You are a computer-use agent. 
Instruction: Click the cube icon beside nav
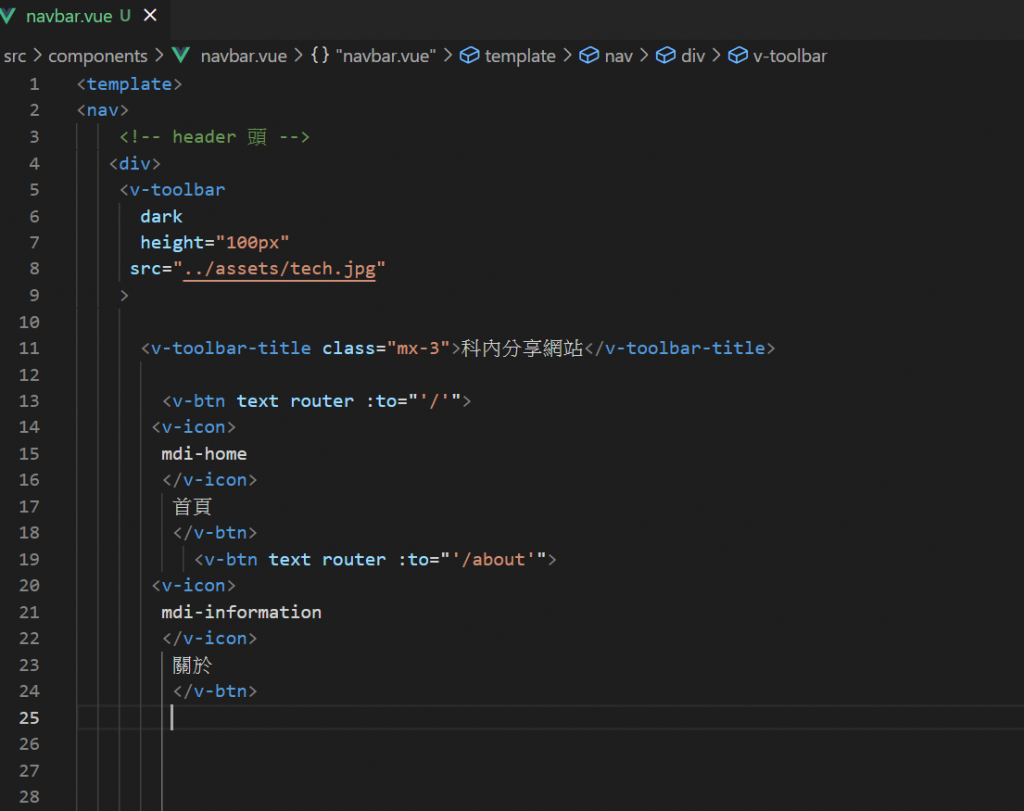pos(588,56)
